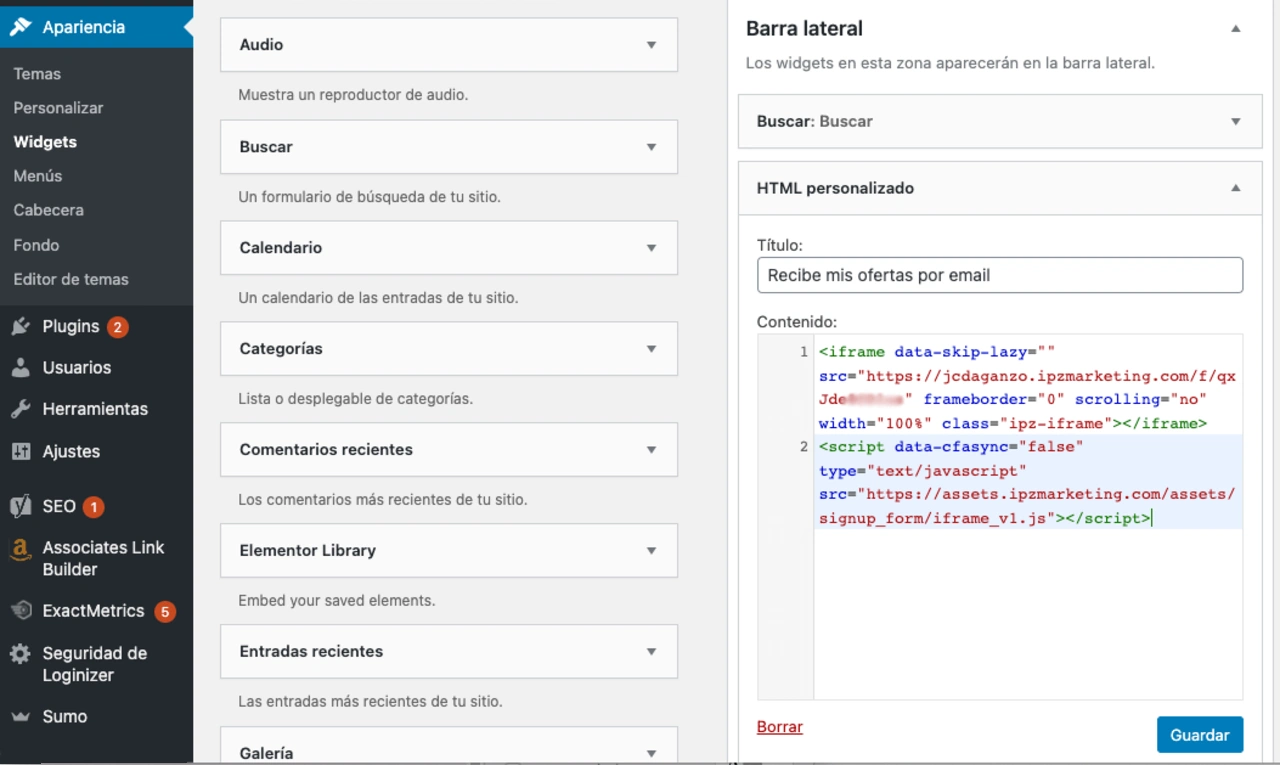The image size is (1280, 765).
Task: Click the HTML personalizado widget title
Action: point(835,188)
